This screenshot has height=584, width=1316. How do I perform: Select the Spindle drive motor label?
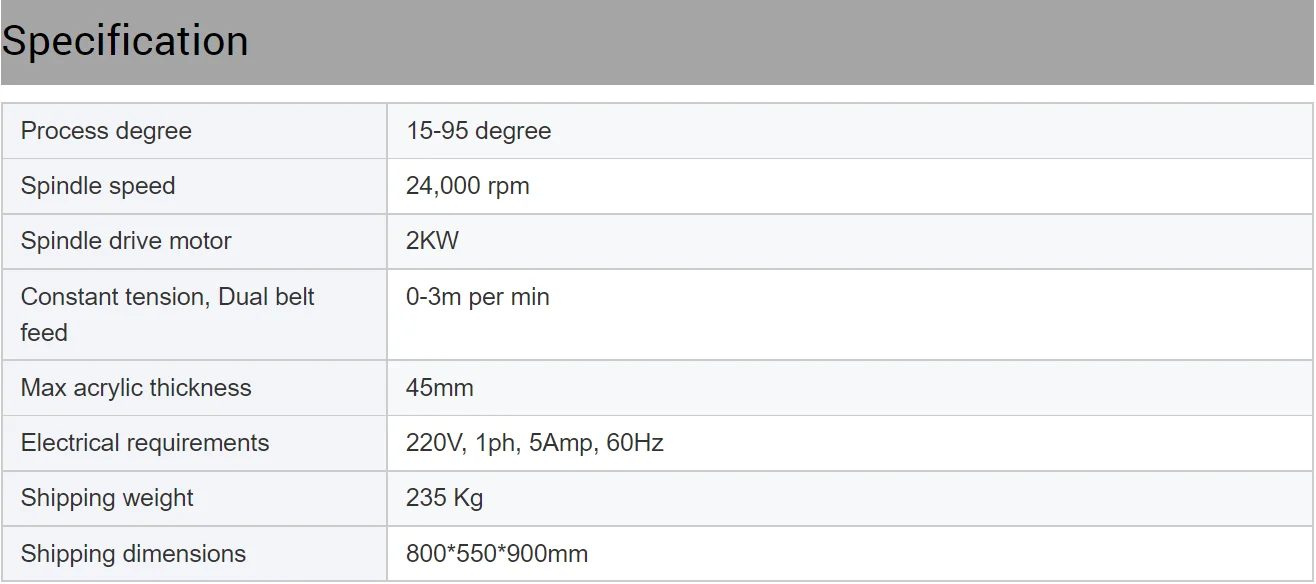coord(126,241)
